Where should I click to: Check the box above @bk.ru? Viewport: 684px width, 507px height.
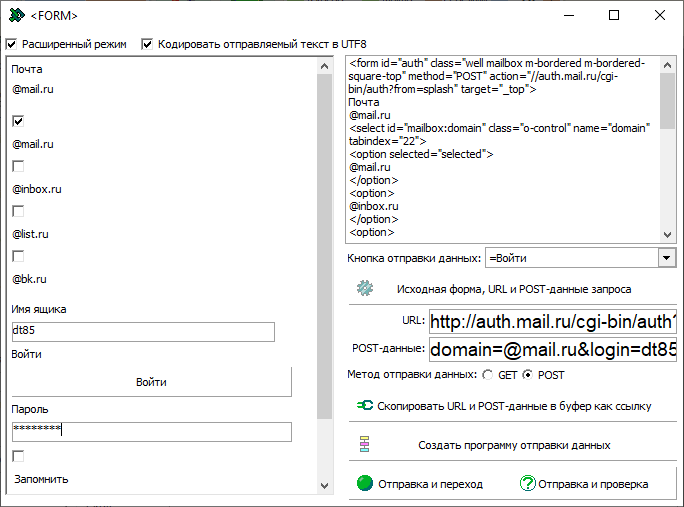pyautogui.click(x=18, y=256)
